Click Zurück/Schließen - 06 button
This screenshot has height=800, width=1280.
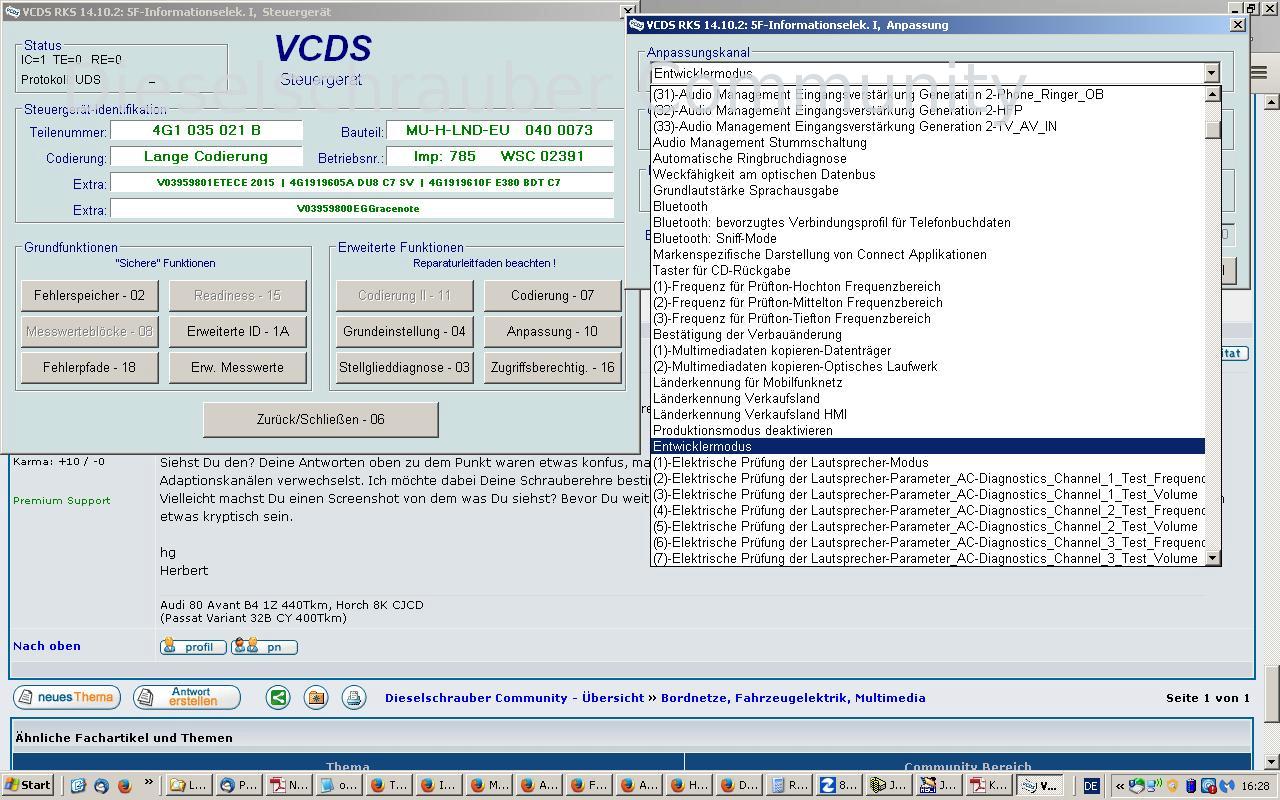[x=321, y=420]
